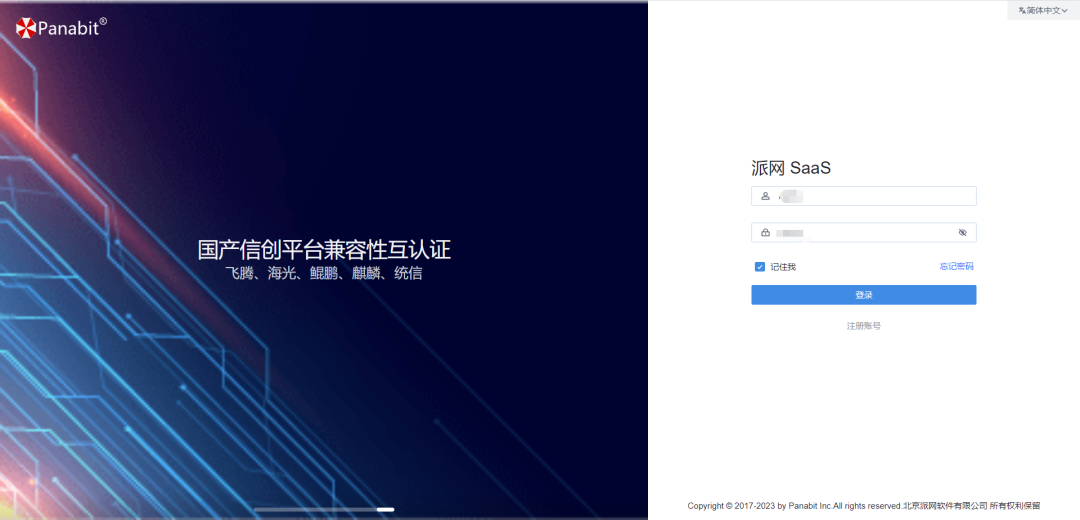This screenshot has height=520, width=1080.
Task: Select the first carousel slide indicator
Action: point(262,510)
